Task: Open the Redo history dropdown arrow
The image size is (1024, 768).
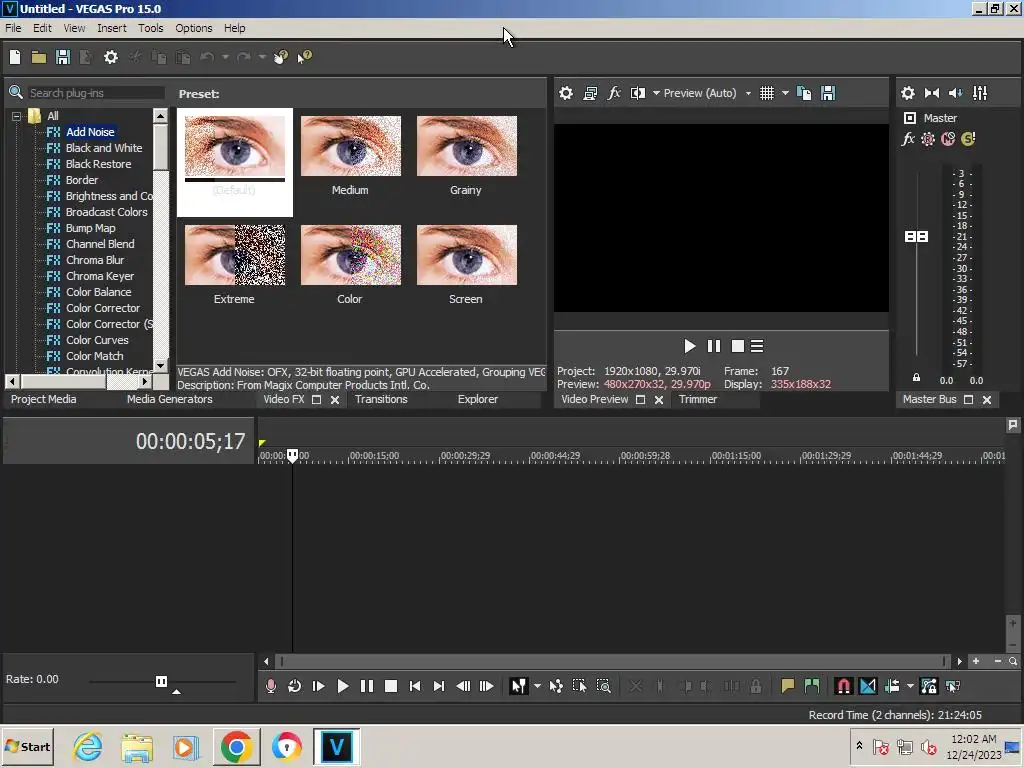Action: tap(262, 57)
